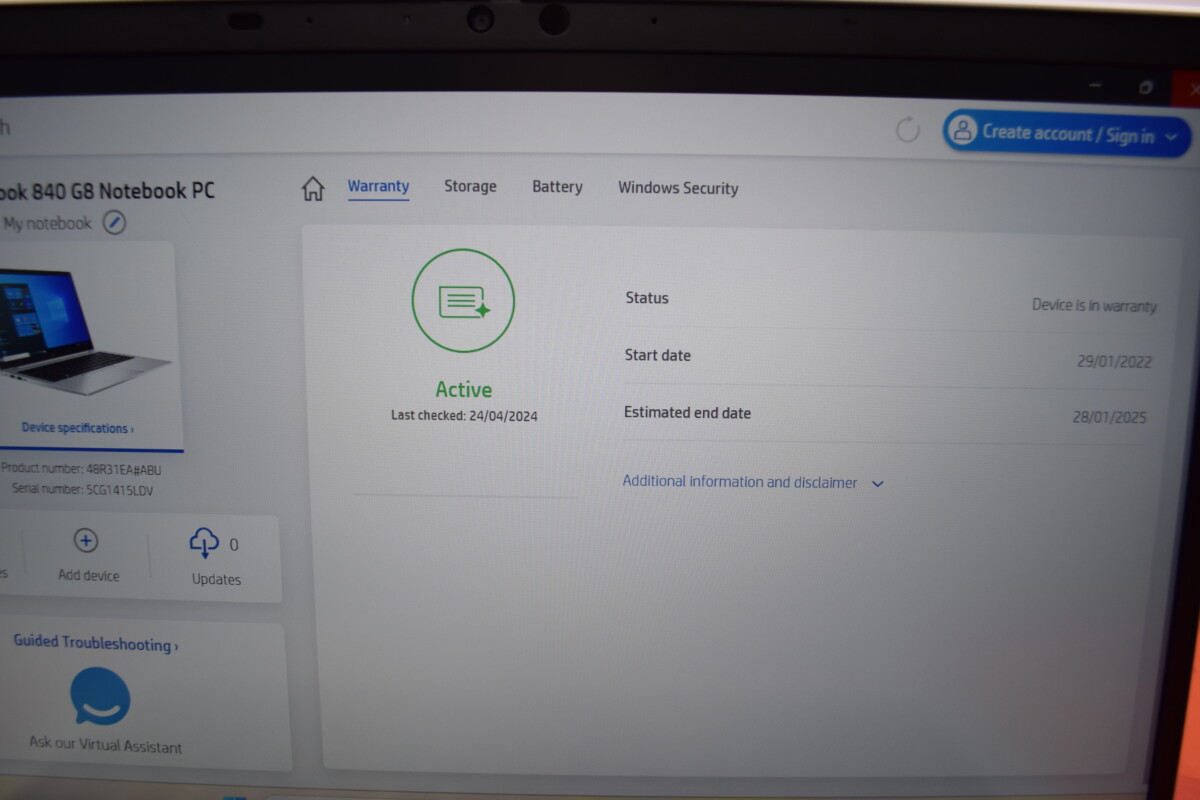This screenshot has height=800, width=1200.
Task: Click the 840 G8 Notebook PC title
Action: pyautogui.click(x=107, y=190)
